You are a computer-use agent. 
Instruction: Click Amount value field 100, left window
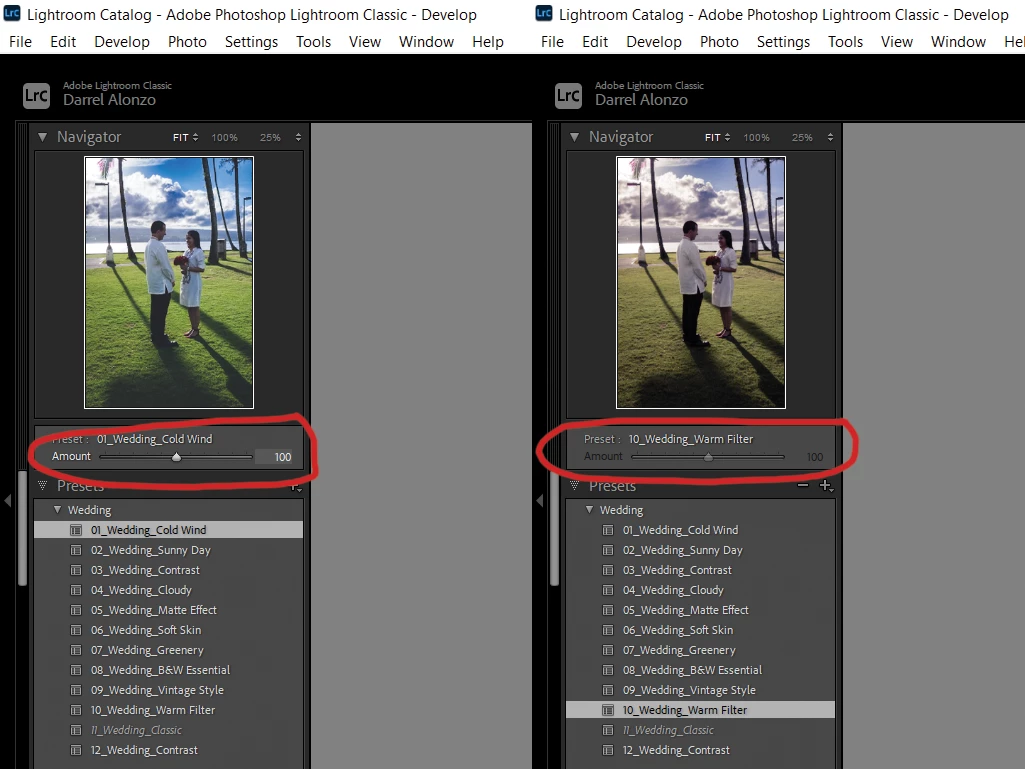point(275,457)
